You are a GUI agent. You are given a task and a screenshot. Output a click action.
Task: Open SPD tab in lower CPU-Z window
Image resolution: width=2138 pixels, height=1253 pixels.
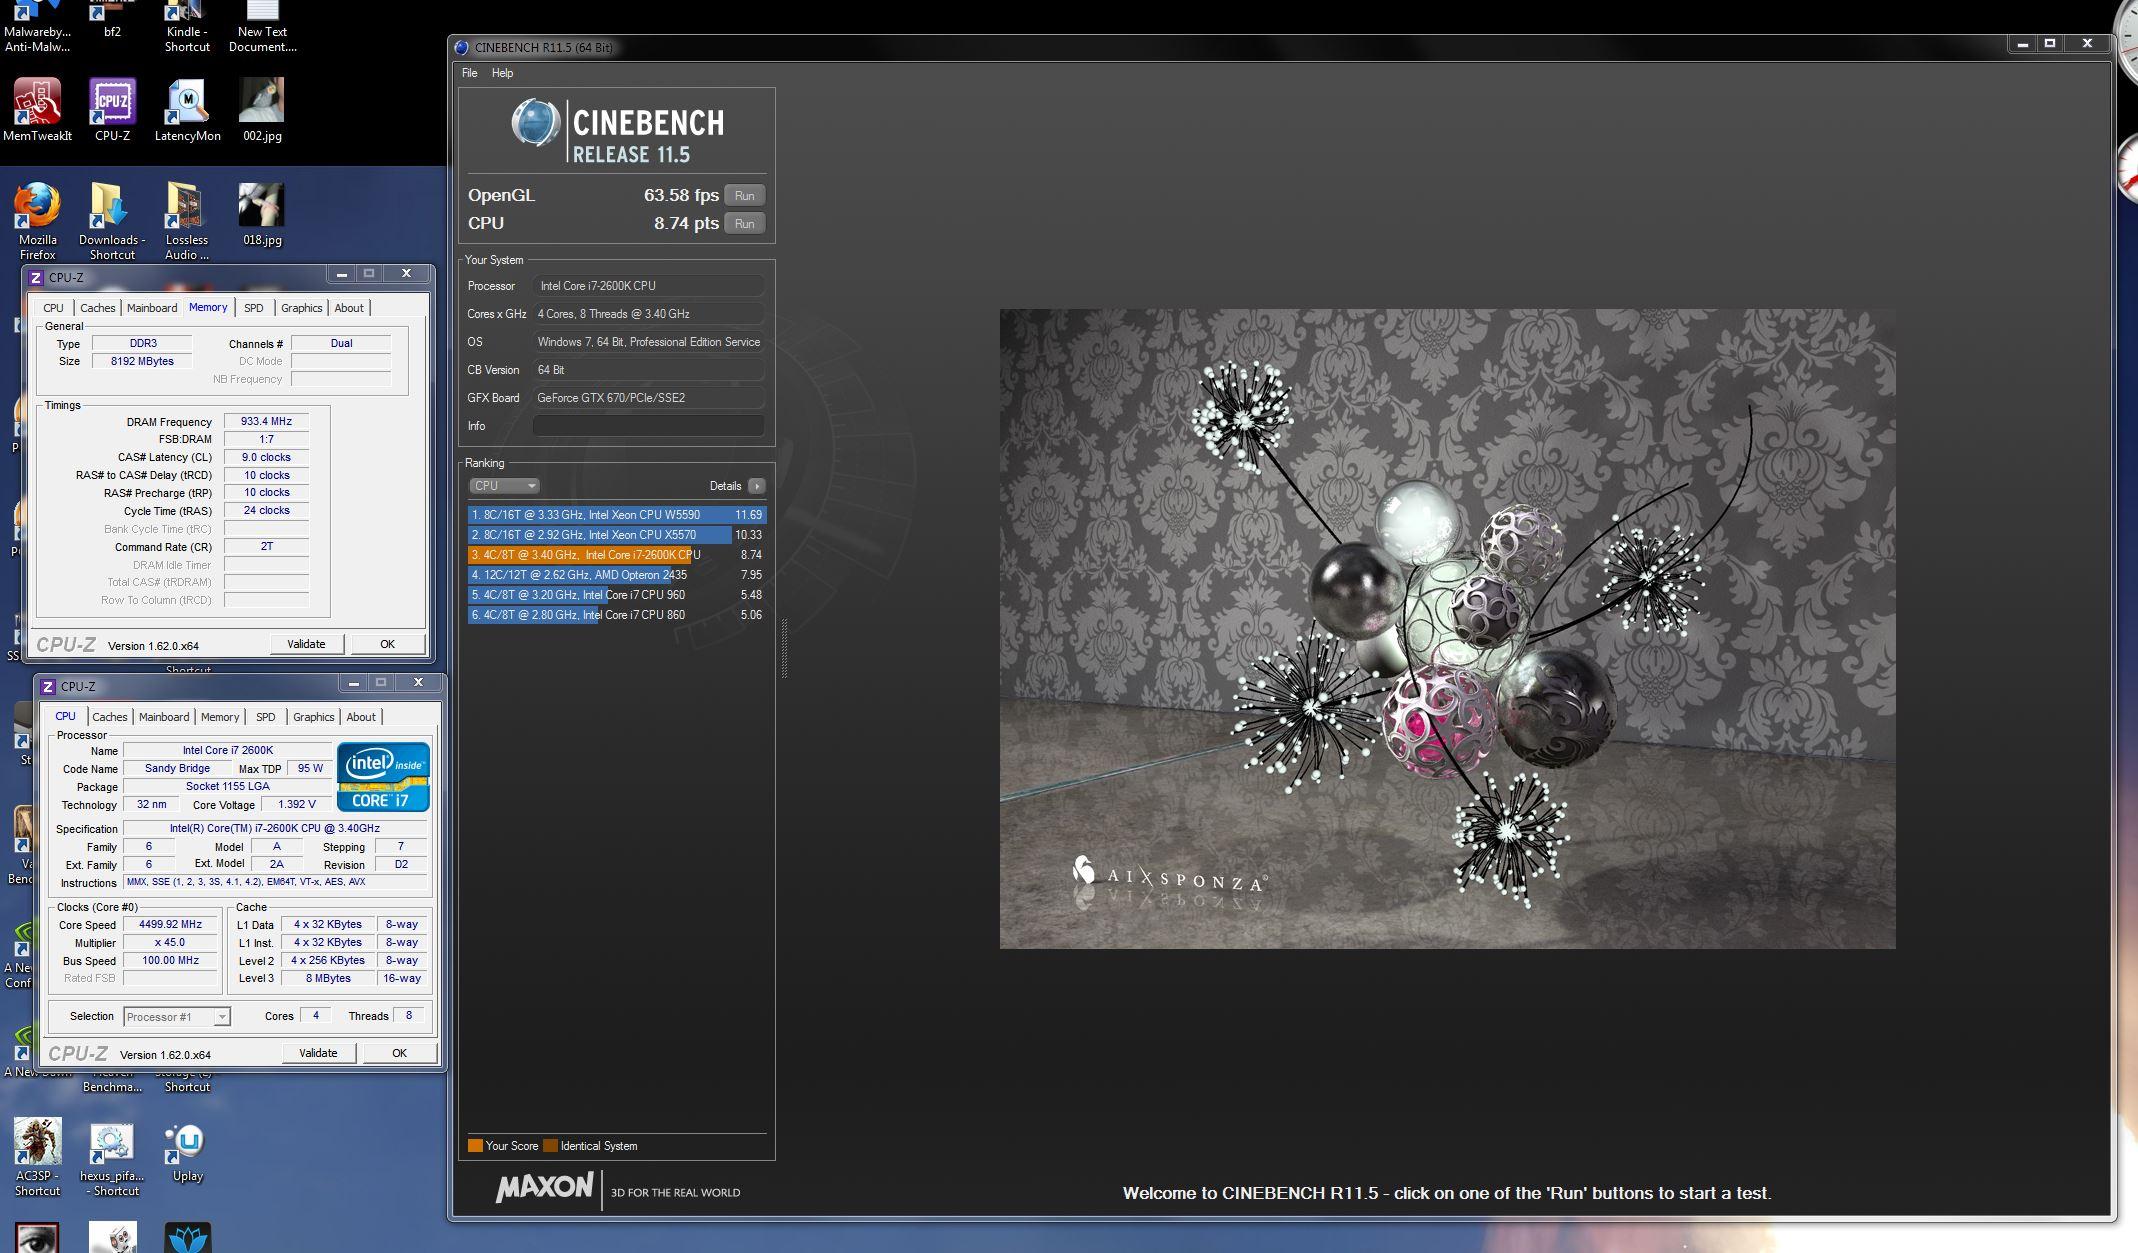pos(266,717)
